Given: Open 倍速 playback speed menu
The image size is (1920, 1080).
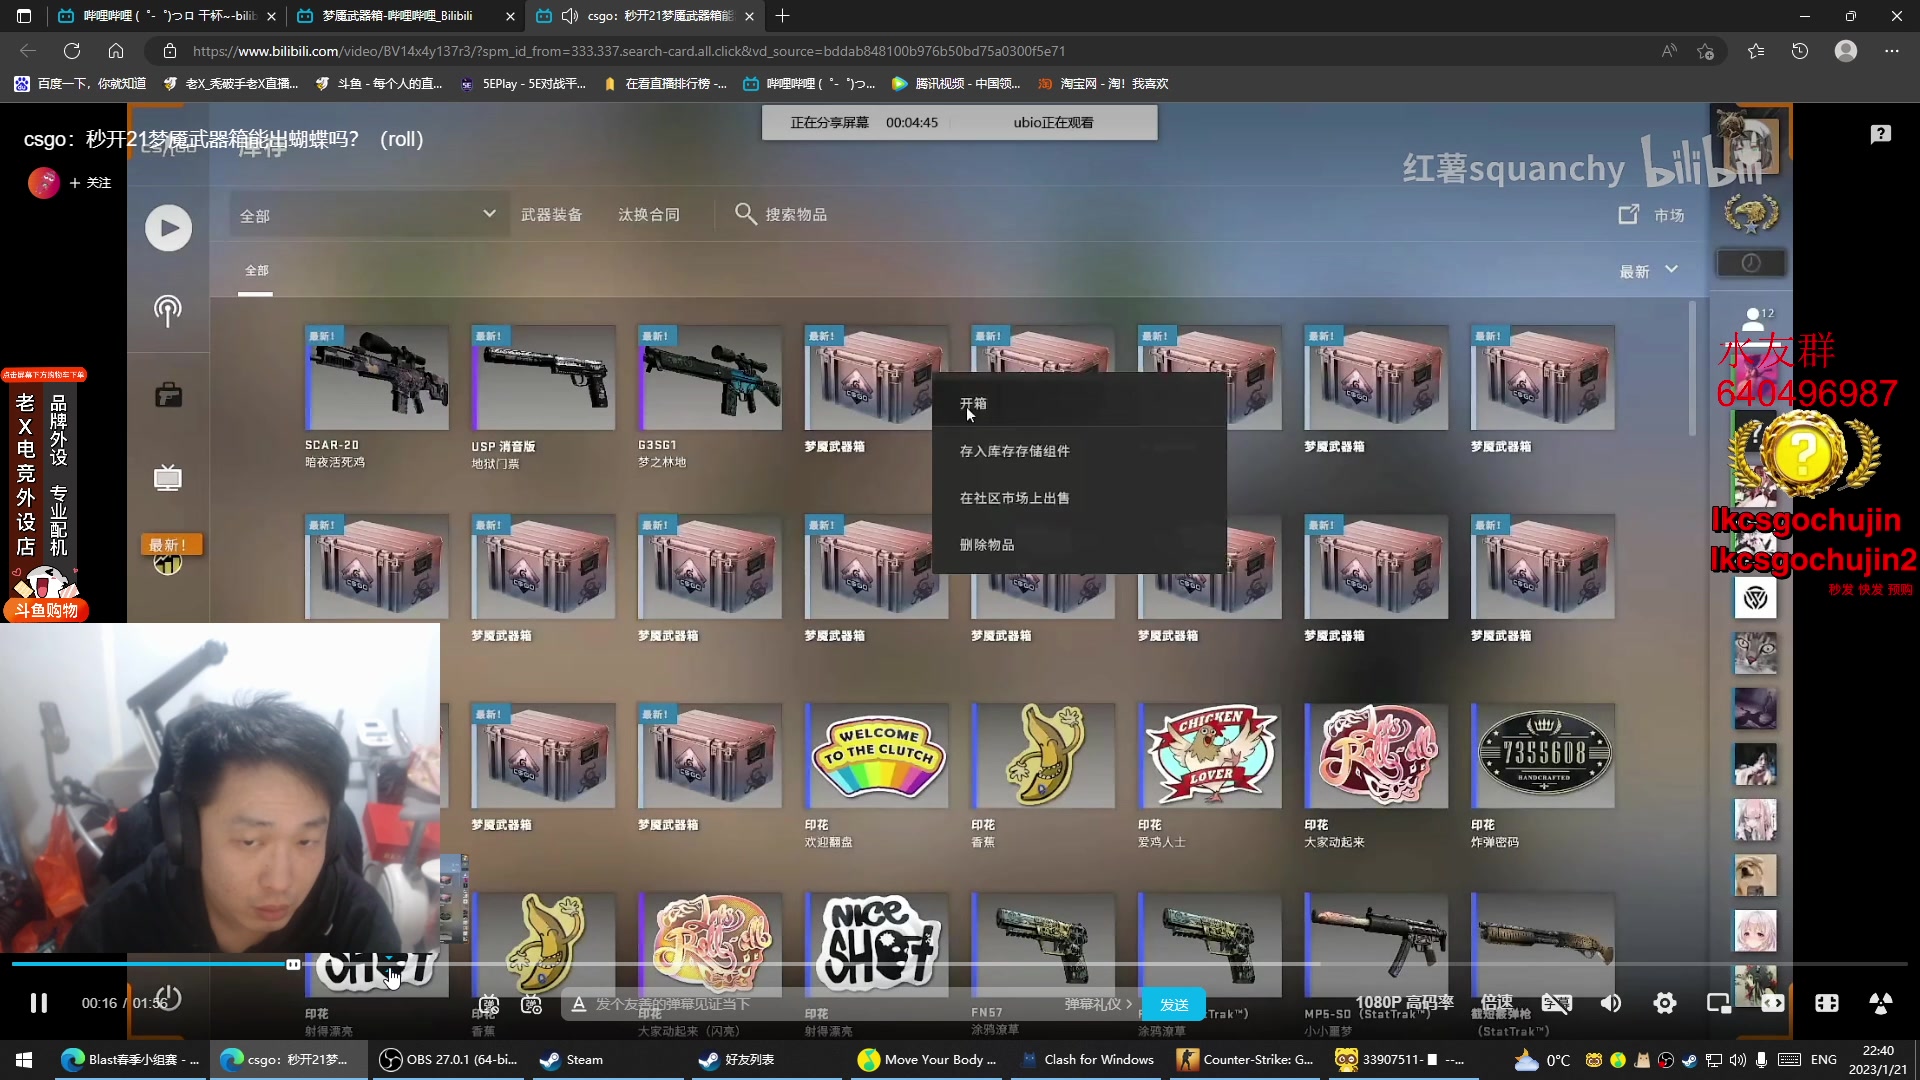Looking at the screenshot, I should pyautogui.click(x=1496, y=1002).
